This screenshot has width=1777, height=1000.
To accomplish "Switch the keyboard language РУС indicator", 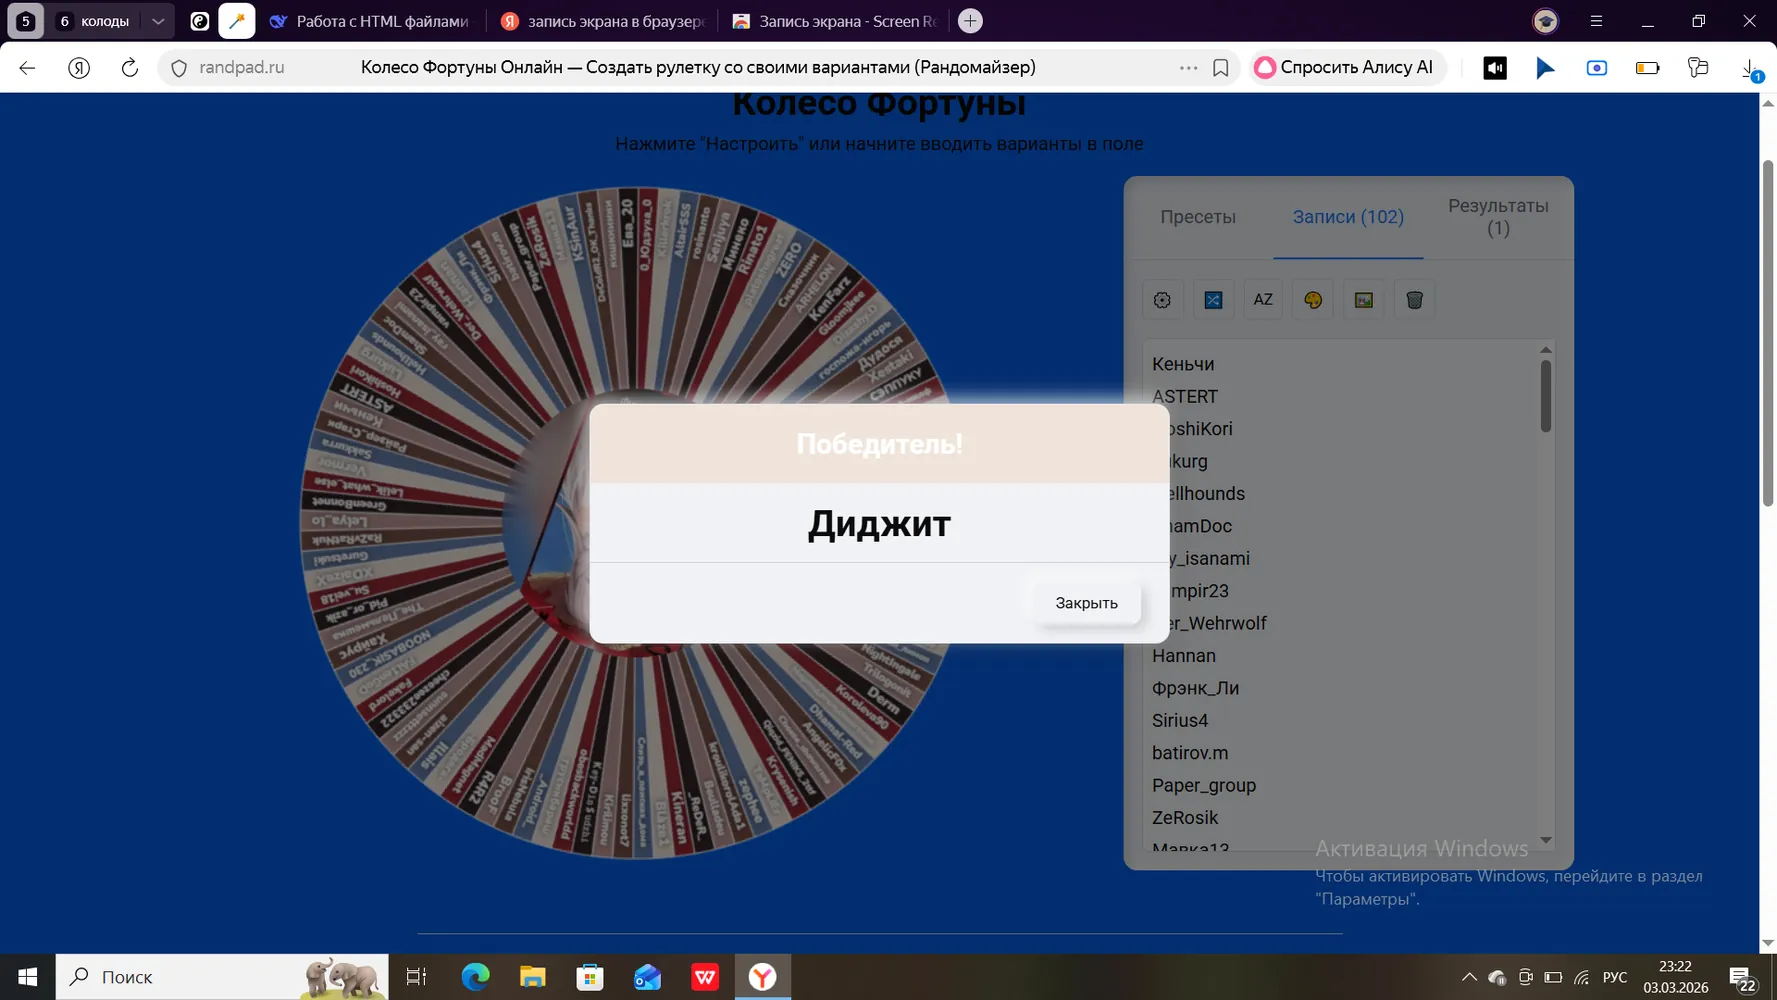I will point(1614,978).
